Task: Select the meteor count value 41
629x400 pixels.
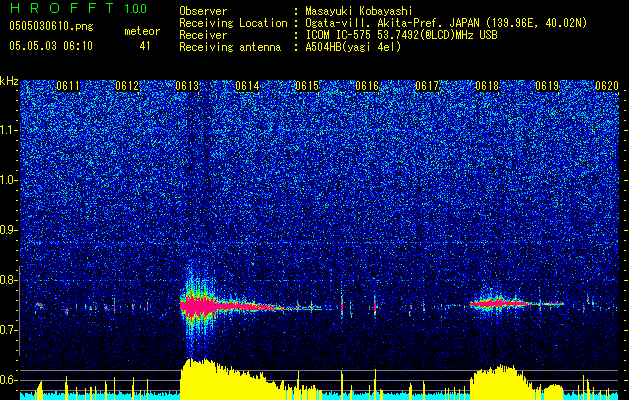Action: point(145,46)
